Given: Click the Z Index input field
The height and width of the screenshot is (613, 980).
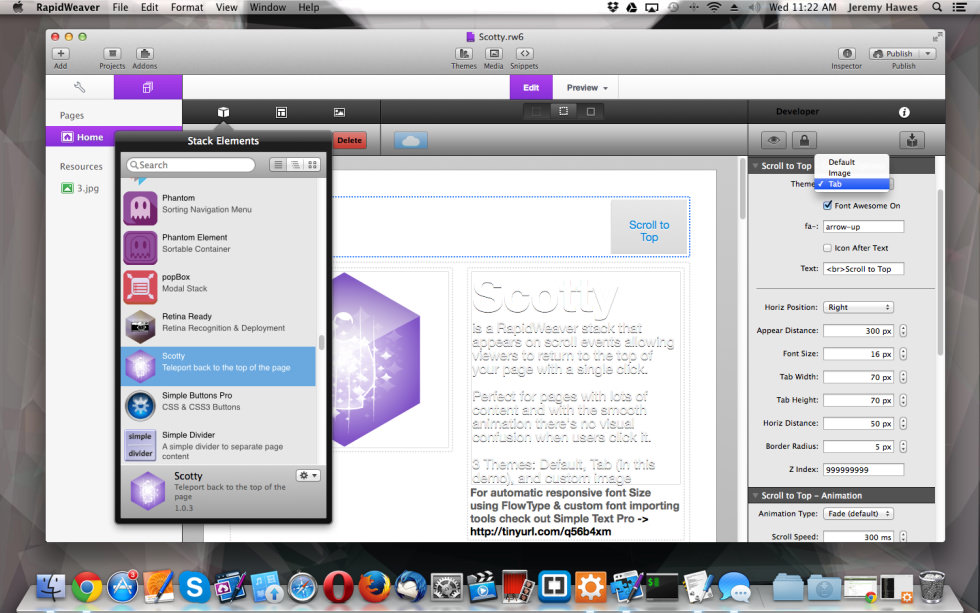Looking at the screenshot, I should click(863, 470).
